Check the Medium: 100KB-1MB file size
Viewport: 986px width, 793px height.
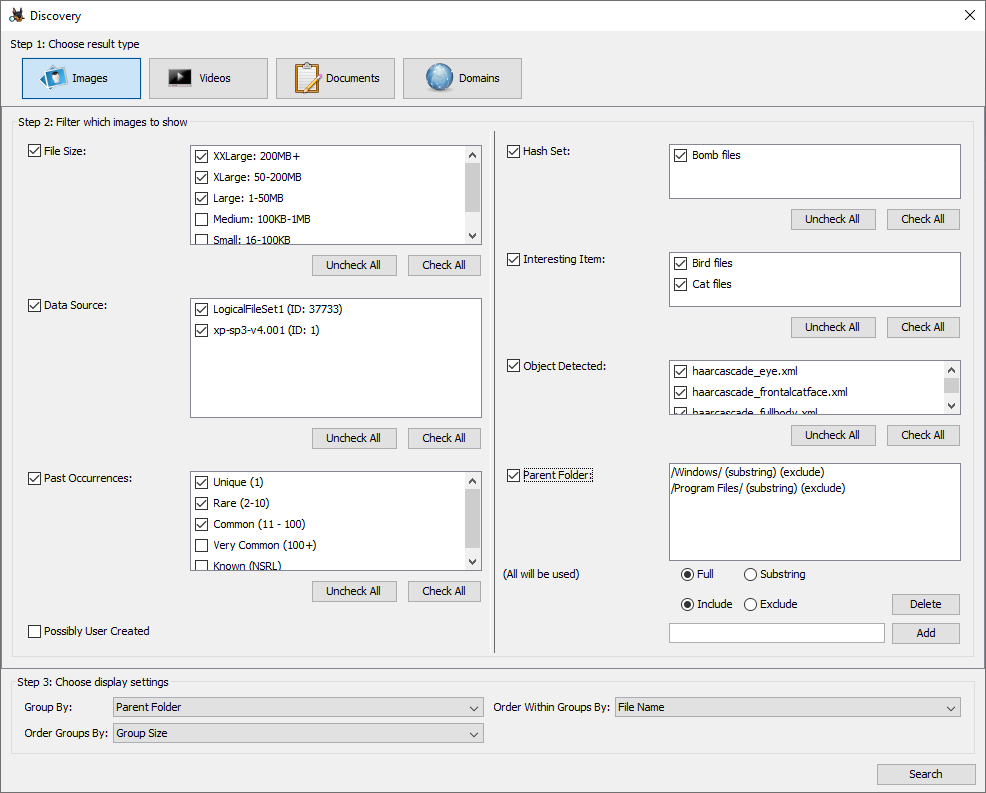[x=202, y=219]
